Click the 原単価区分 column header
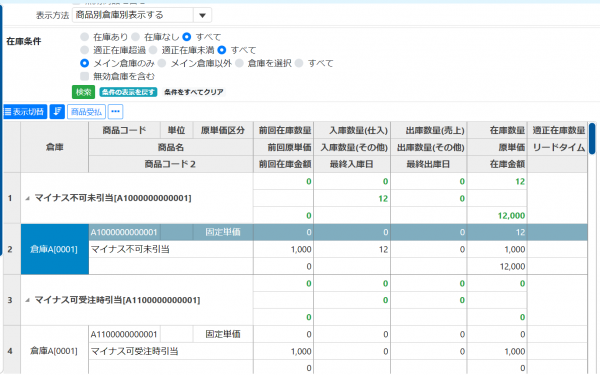Image resolution: width=600 pixels, height=375 pixels. tap(223, 130)
